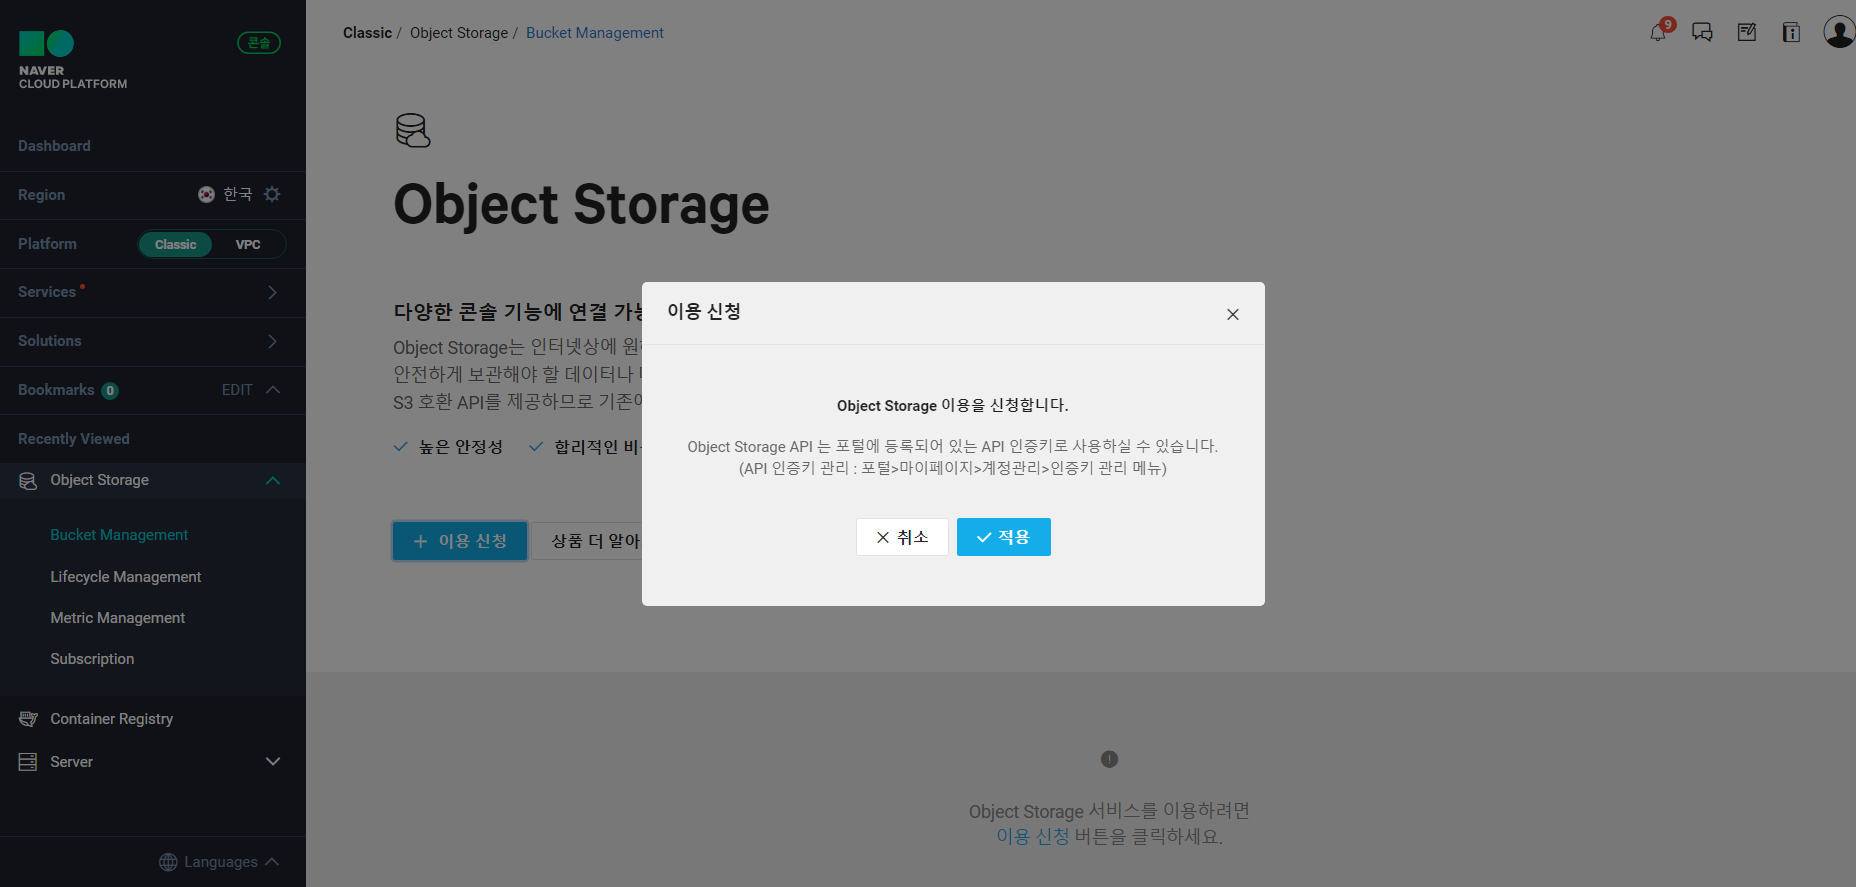Expand the Services menu chevron
The image size is (1856, 887).
pyautogui.click(x=272, y=292)
